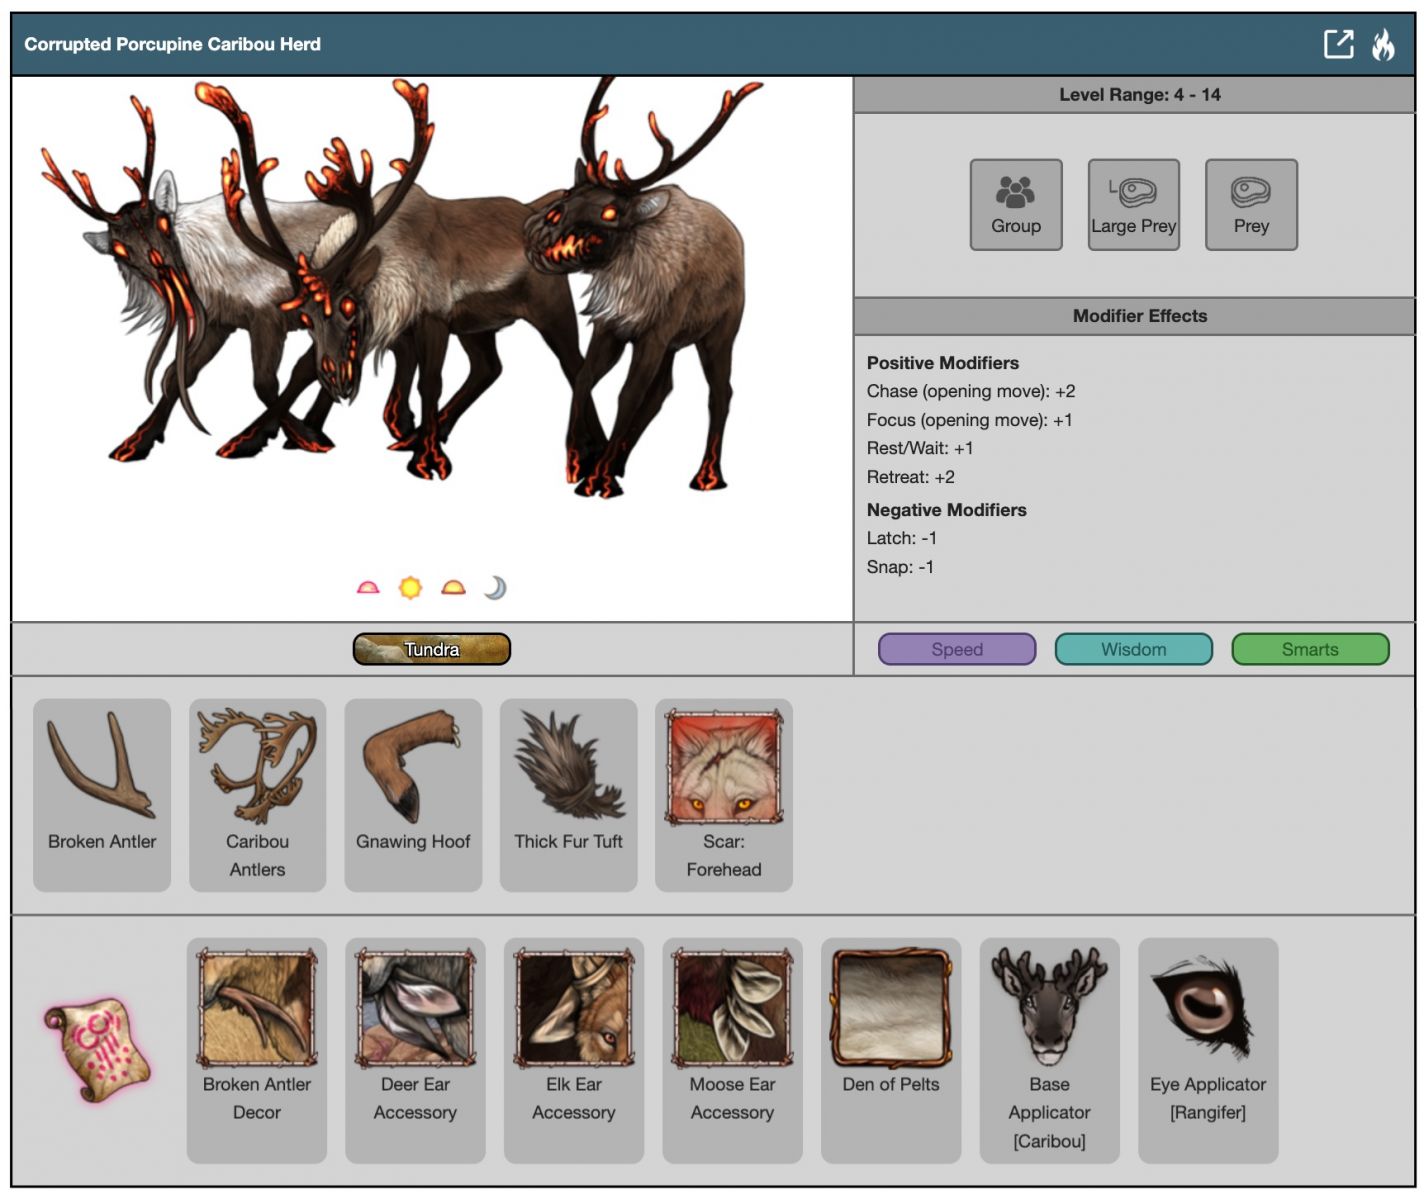Select the purple Speed stat tag
This screenshot has height=1199, width=1424.
pos(956,649)
